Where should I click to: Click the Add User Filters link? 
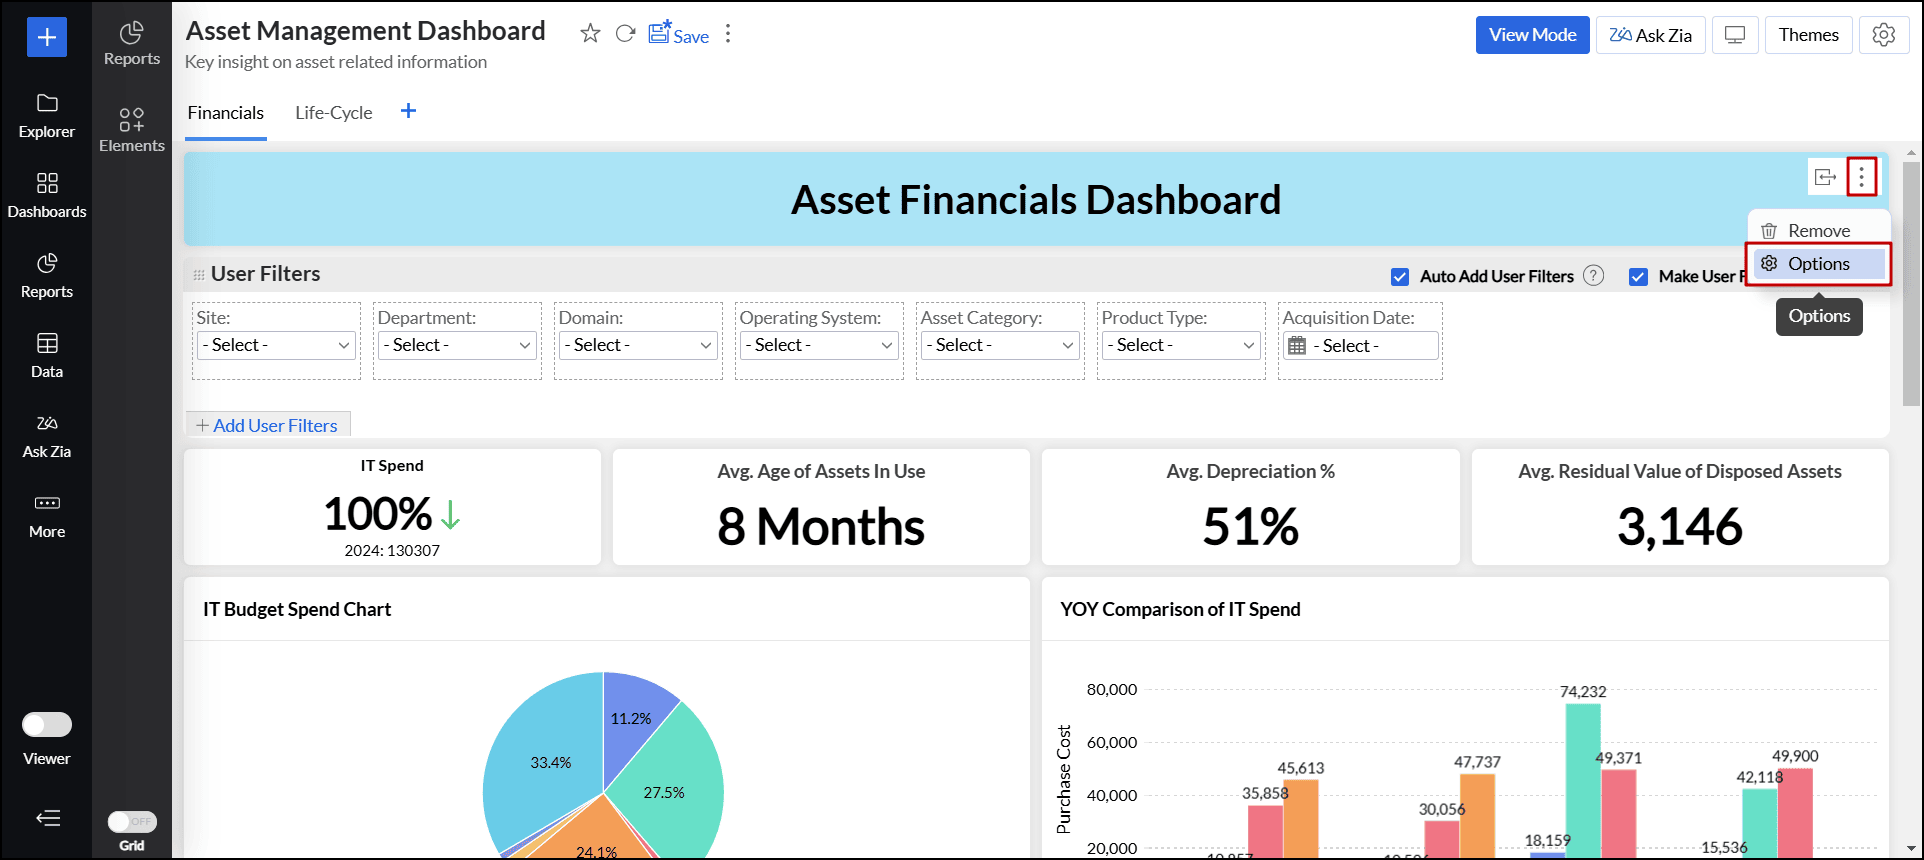[x=268, y=426]
